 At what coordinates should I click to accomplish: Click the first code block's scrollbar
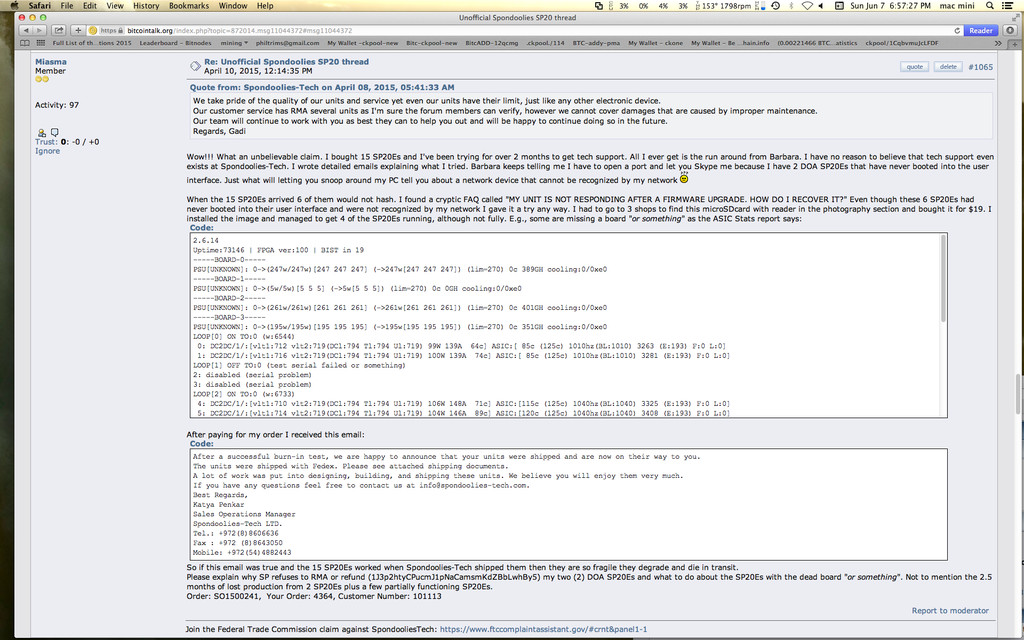pyautogui.click(x=943, y=279)
